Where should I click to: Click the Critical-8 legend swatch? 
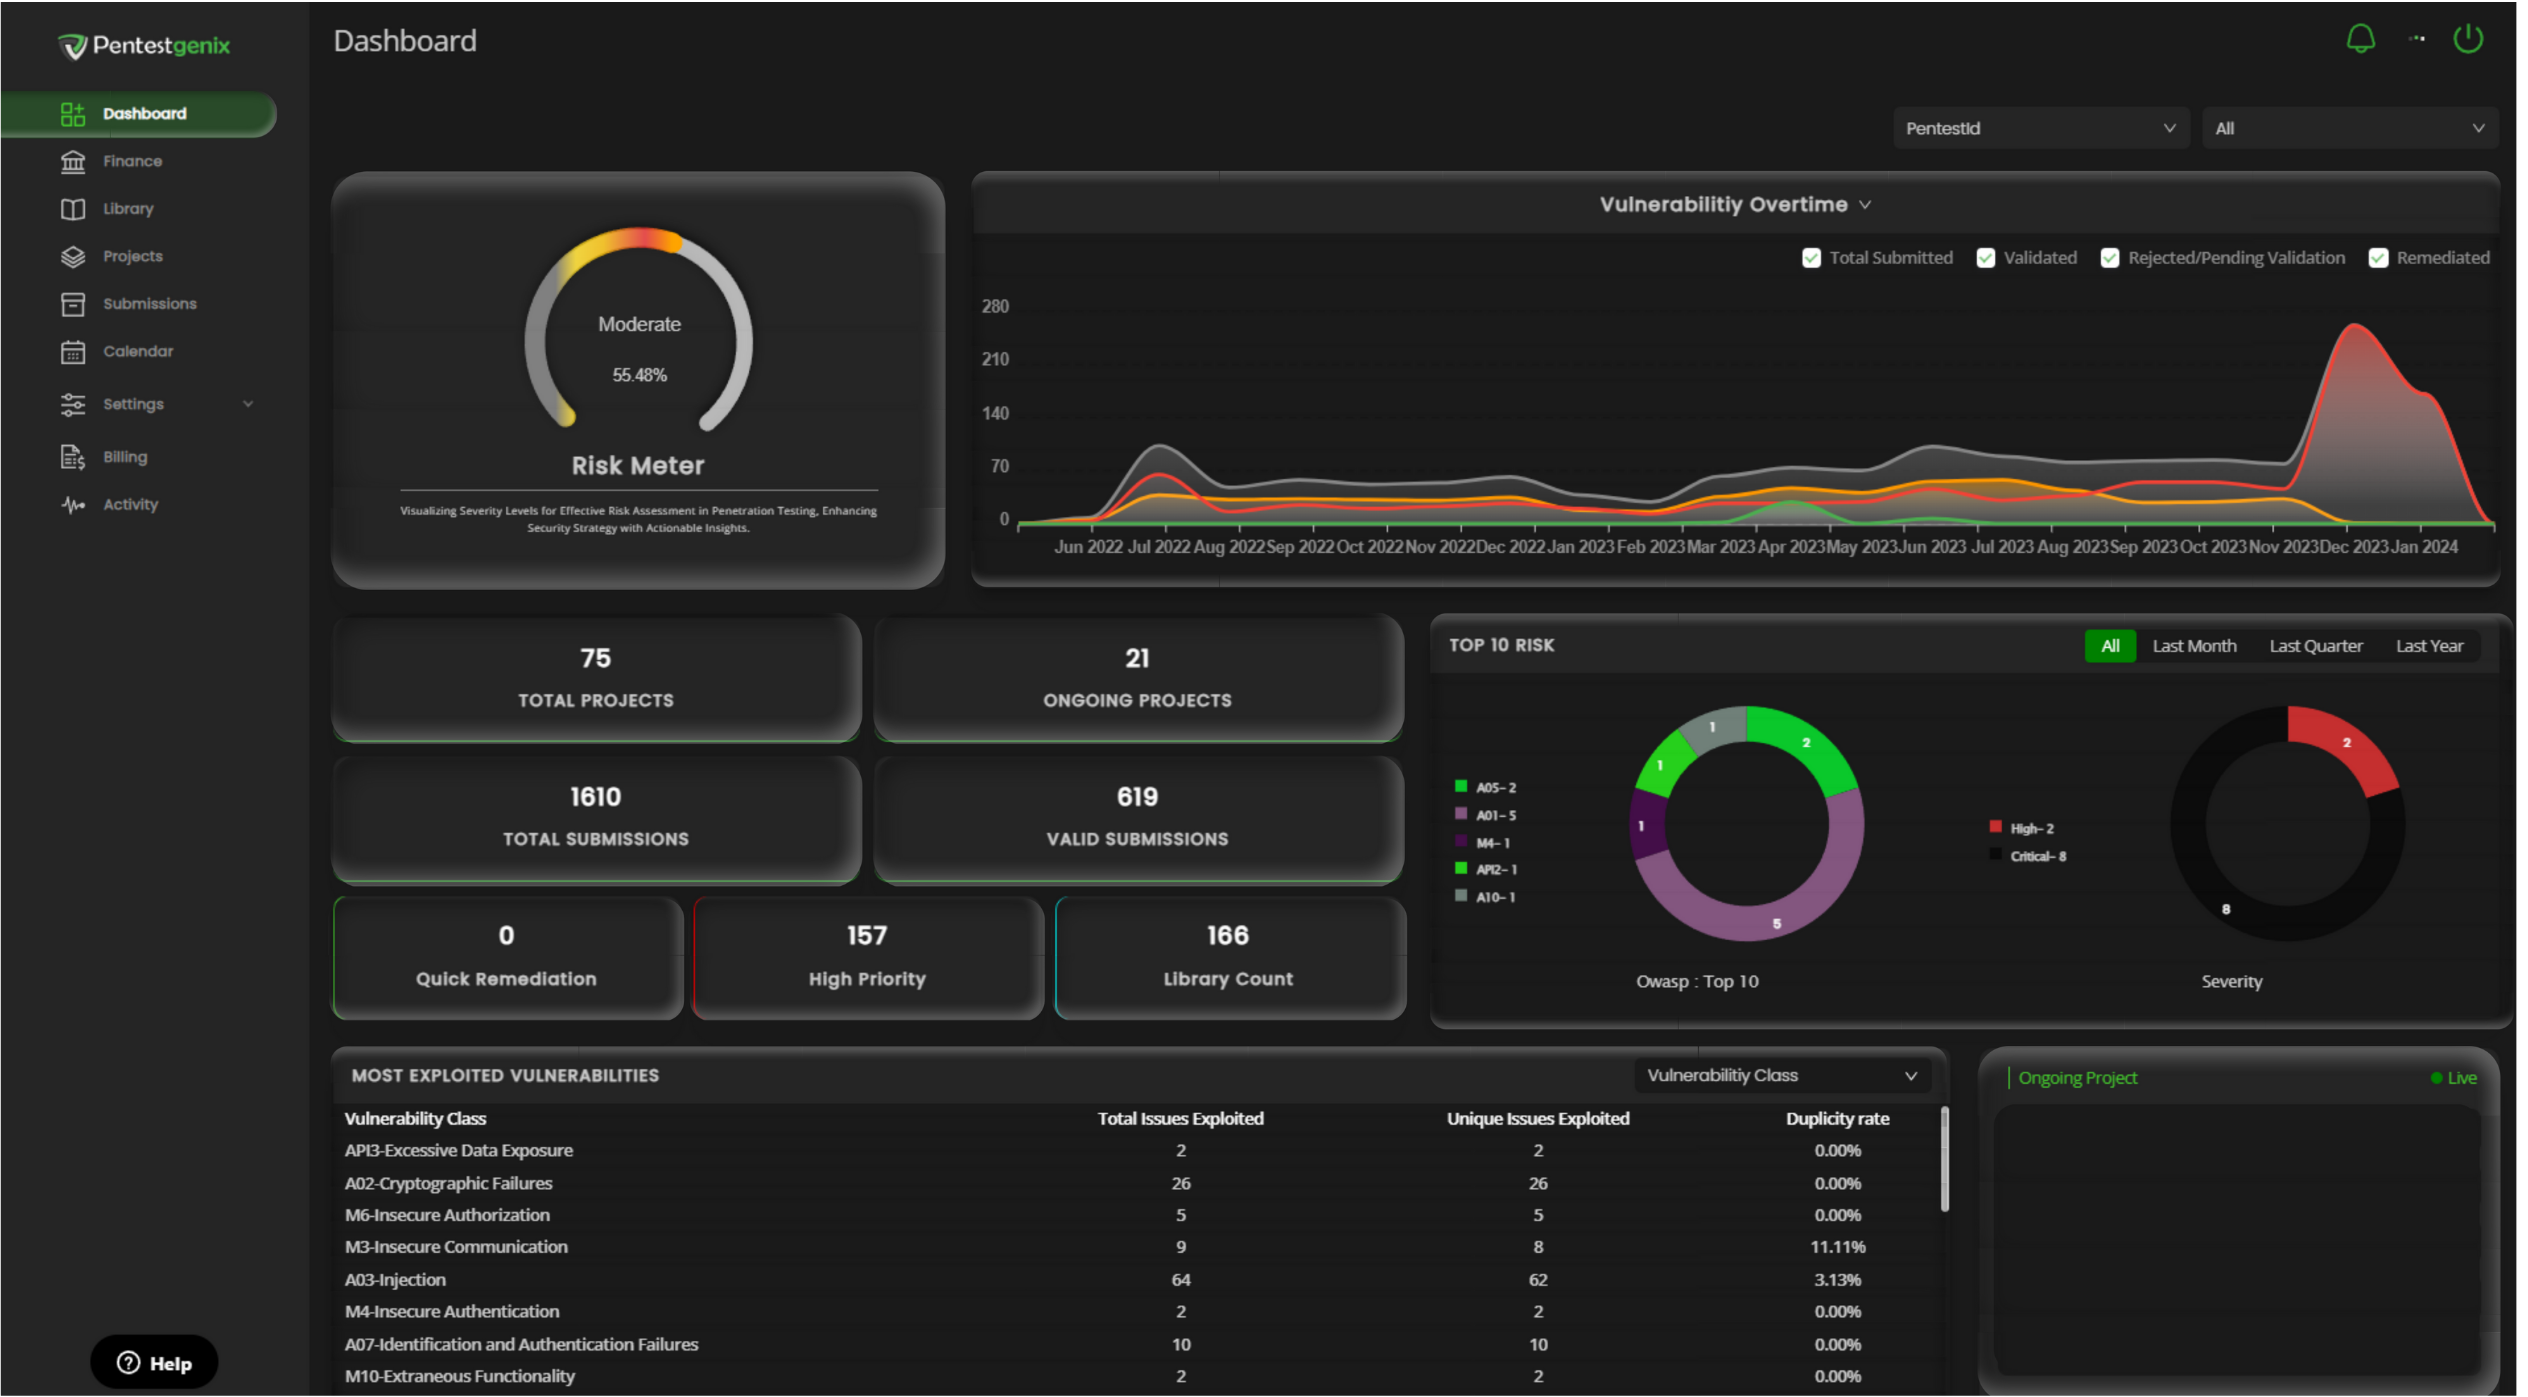[1995, 855]
